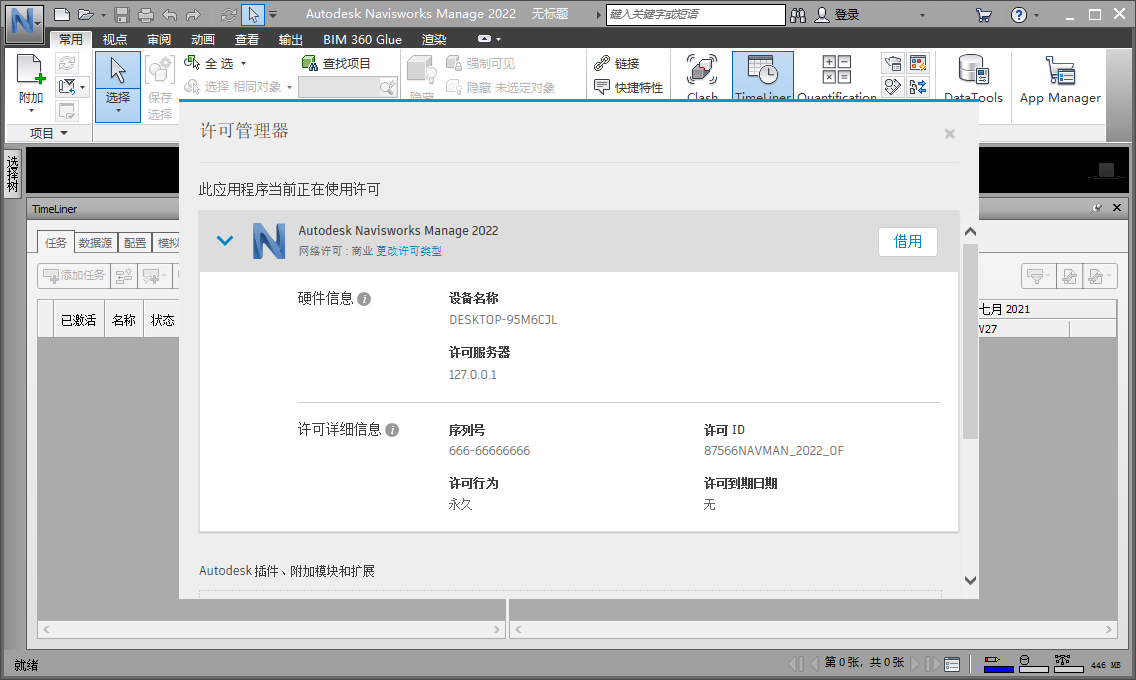Create a new file from quick access toolbar

point(62,14)
